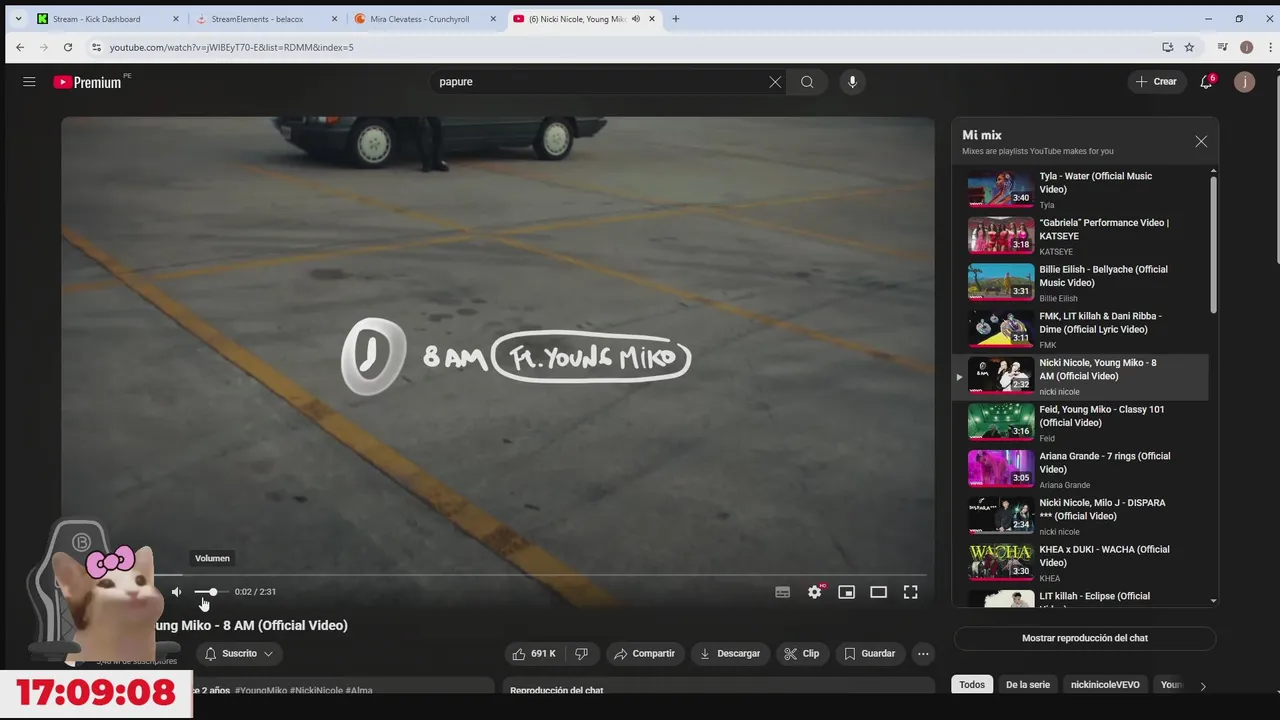
Task: Click Mostrar reproducción del chat
Action: click(x=1085, y=638)
